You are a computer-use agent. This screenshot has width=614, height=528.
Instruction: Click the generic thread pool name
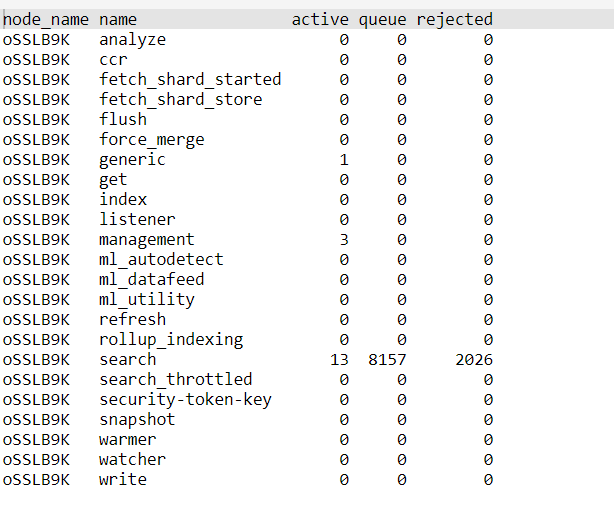(132, 160)
